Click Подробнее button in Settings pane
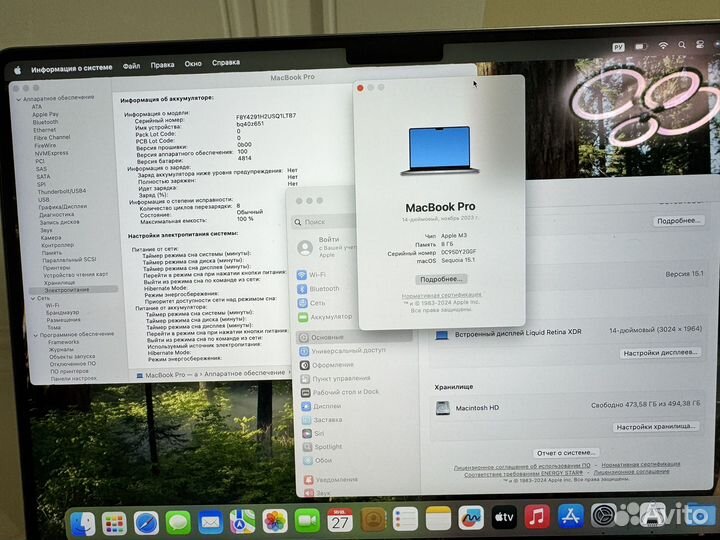 tap(679, 221)
